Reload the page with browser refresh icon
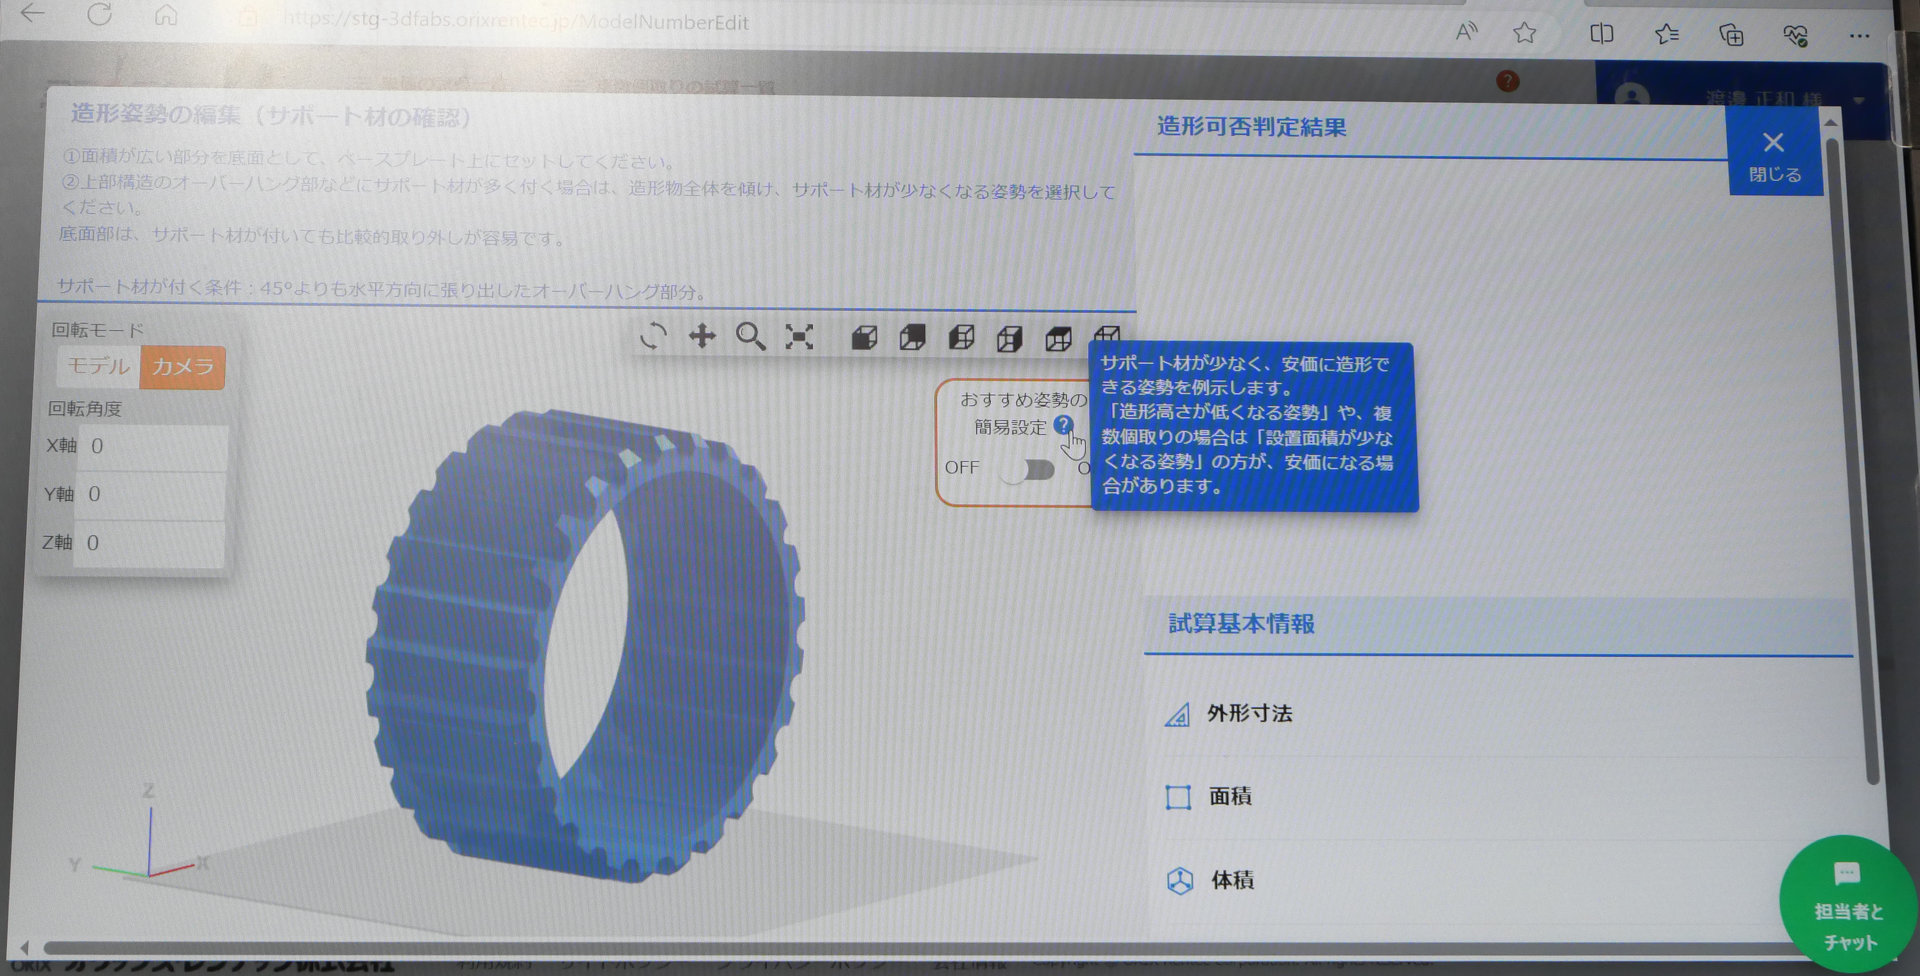The image size is (1920, 976). (99, 14)
